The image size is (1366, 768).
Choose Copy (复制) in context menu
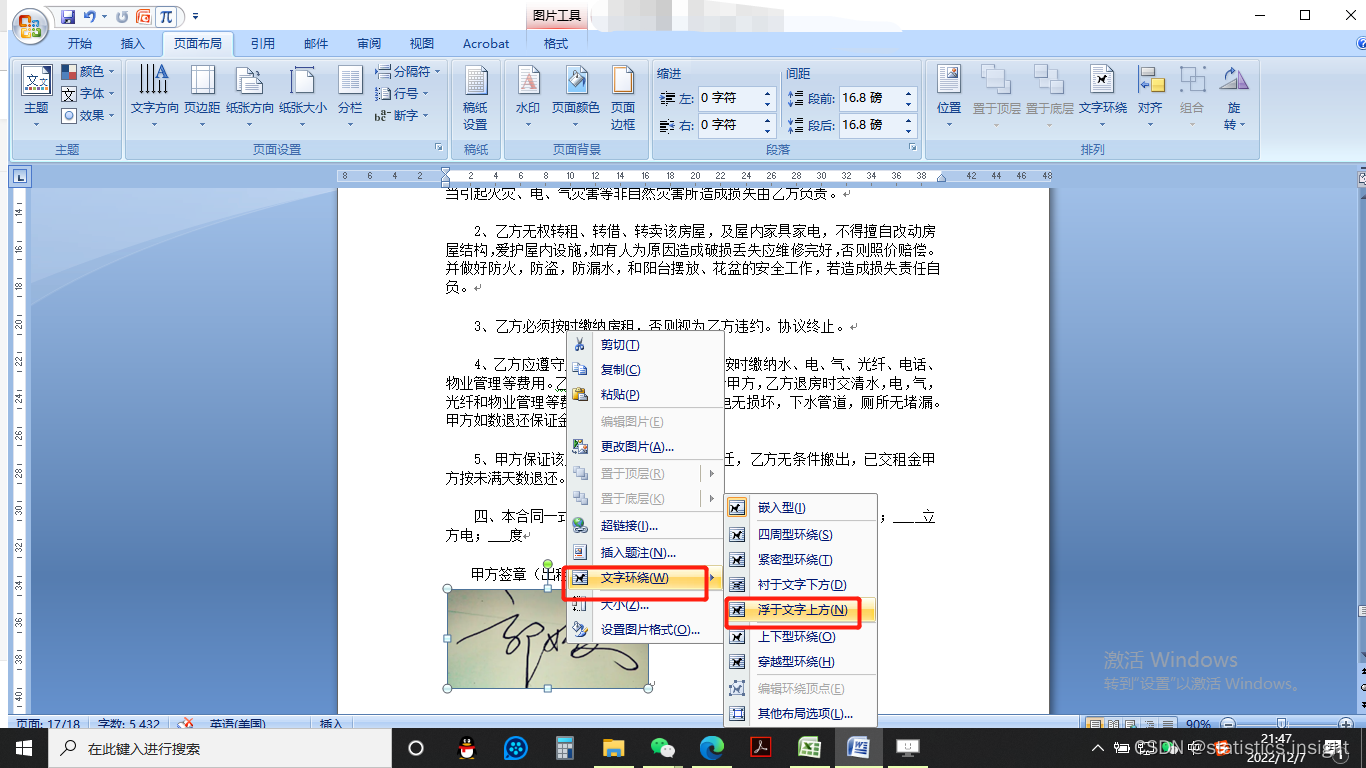[646, 370]
